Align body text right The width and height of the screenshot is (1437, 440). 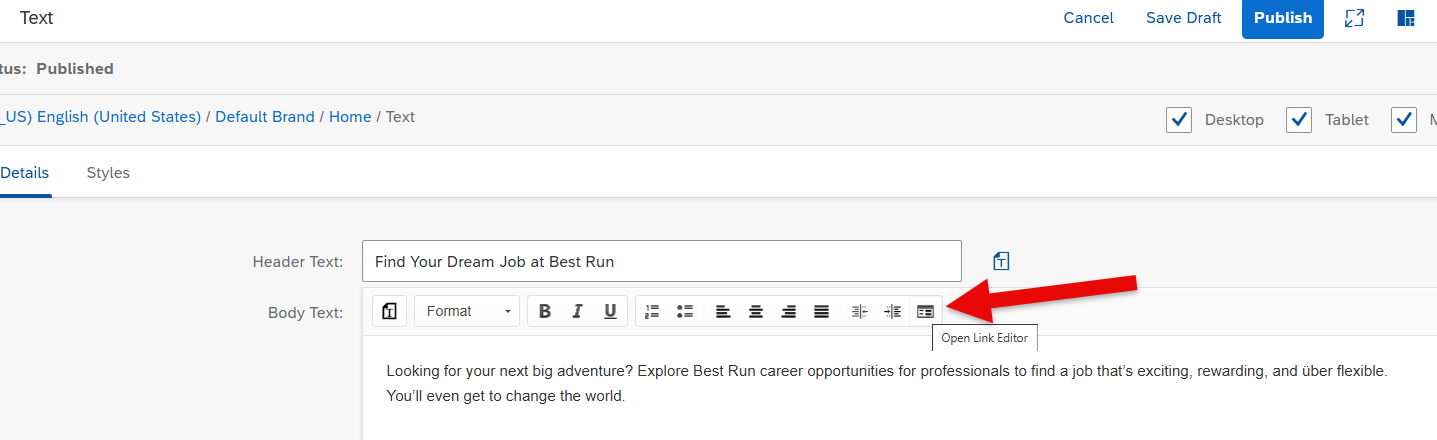tap(789, 311)
